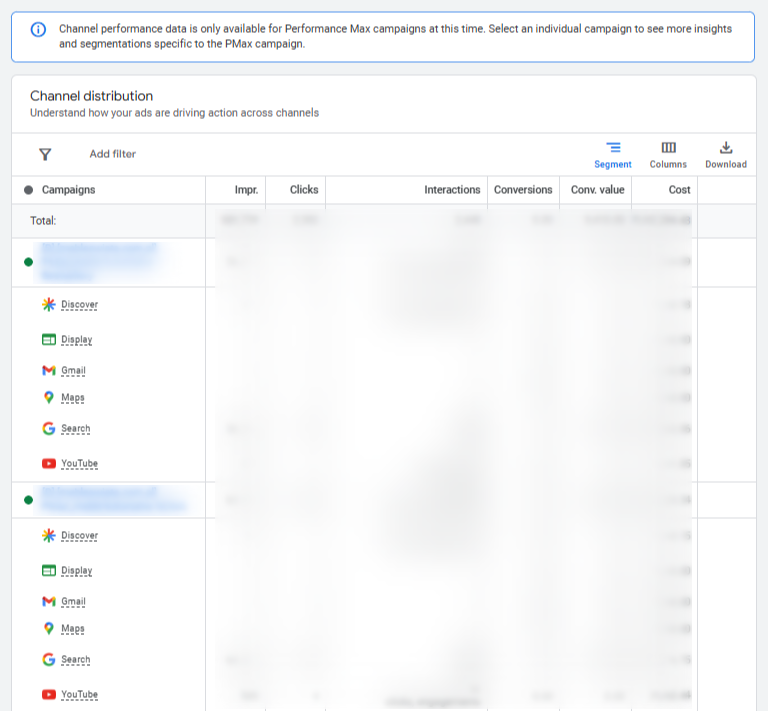Sort by the Campaigns column header

point(69,190)
